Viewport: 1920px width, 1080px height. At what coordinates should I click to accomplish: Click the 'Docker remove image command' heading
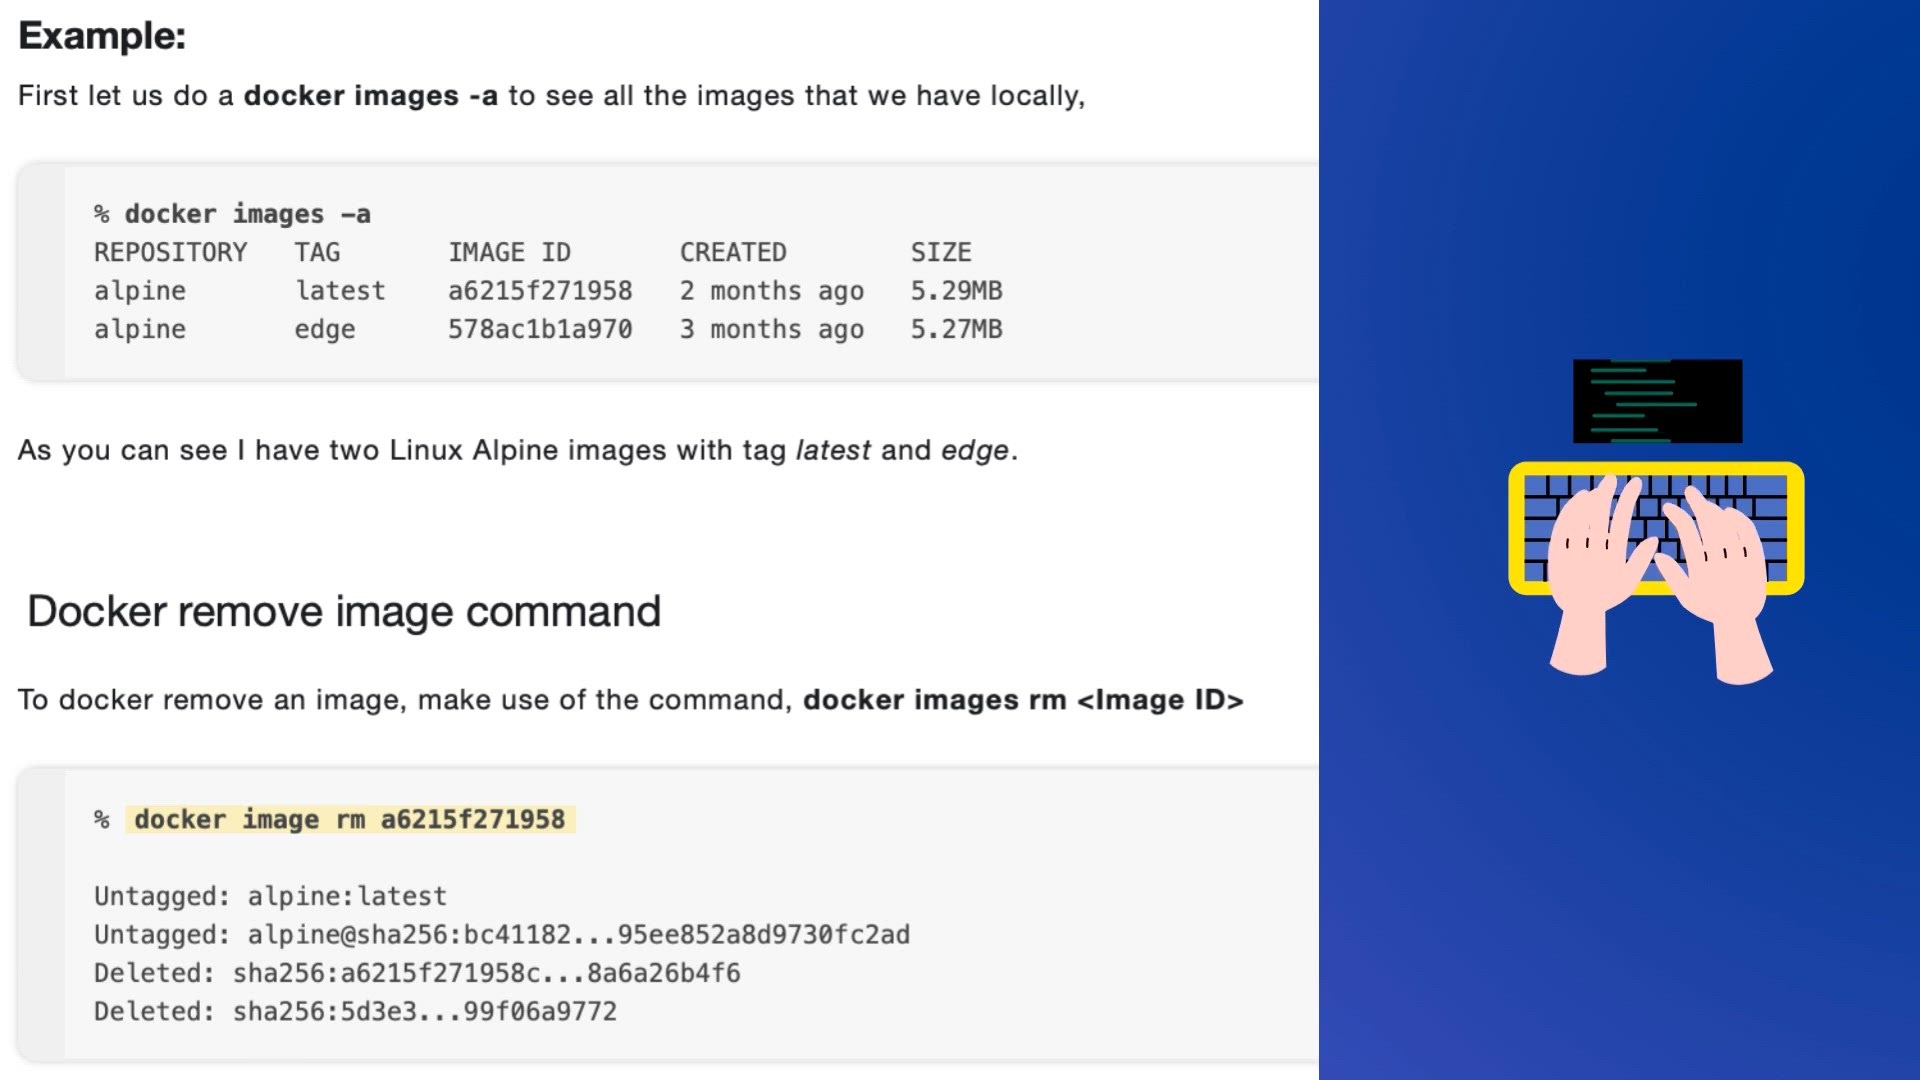click(344, 611)
